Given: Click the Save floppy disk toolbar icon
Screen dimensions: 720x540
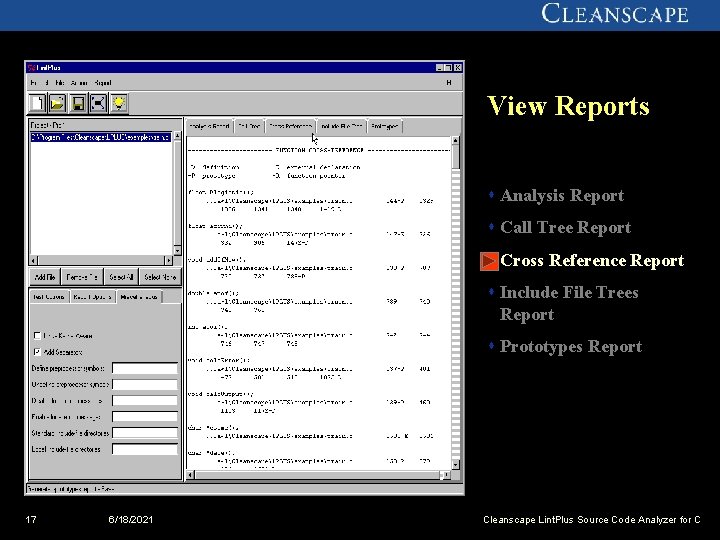Looking at the screenshot, I should point(78,103).
